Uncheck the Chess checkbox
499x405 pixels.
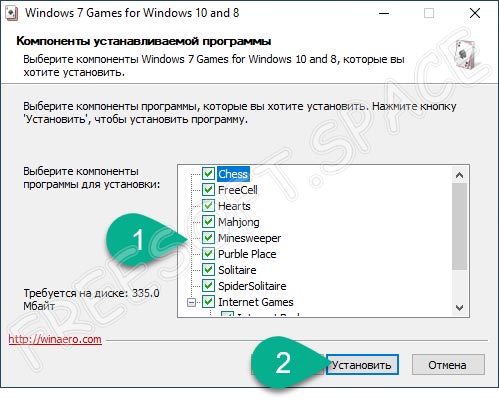tap(208, 174)
